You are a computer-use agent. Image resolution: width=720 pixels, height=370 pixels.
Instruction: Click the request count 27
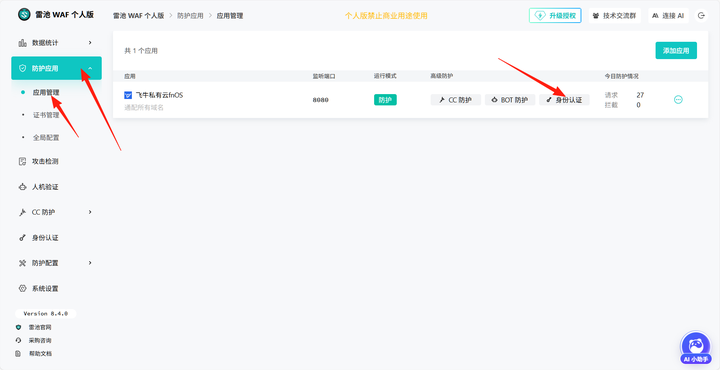pos(640,95)
